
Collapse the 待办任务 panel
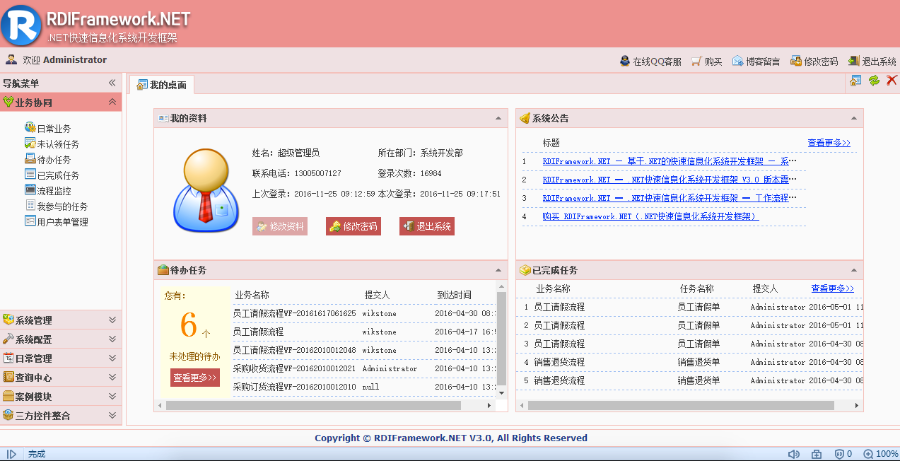pos(498,270)
